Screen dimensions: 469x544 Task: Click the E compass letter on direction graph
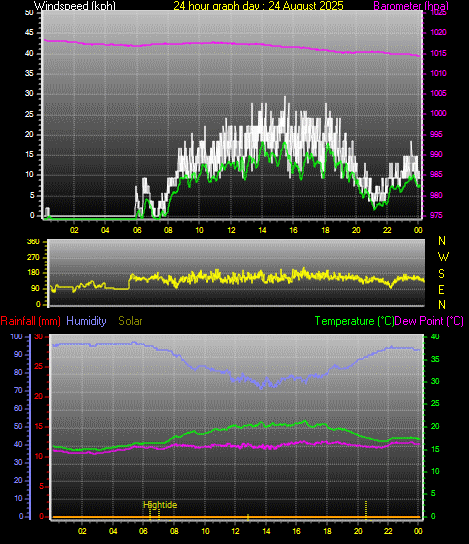click(x=441, y=290)
